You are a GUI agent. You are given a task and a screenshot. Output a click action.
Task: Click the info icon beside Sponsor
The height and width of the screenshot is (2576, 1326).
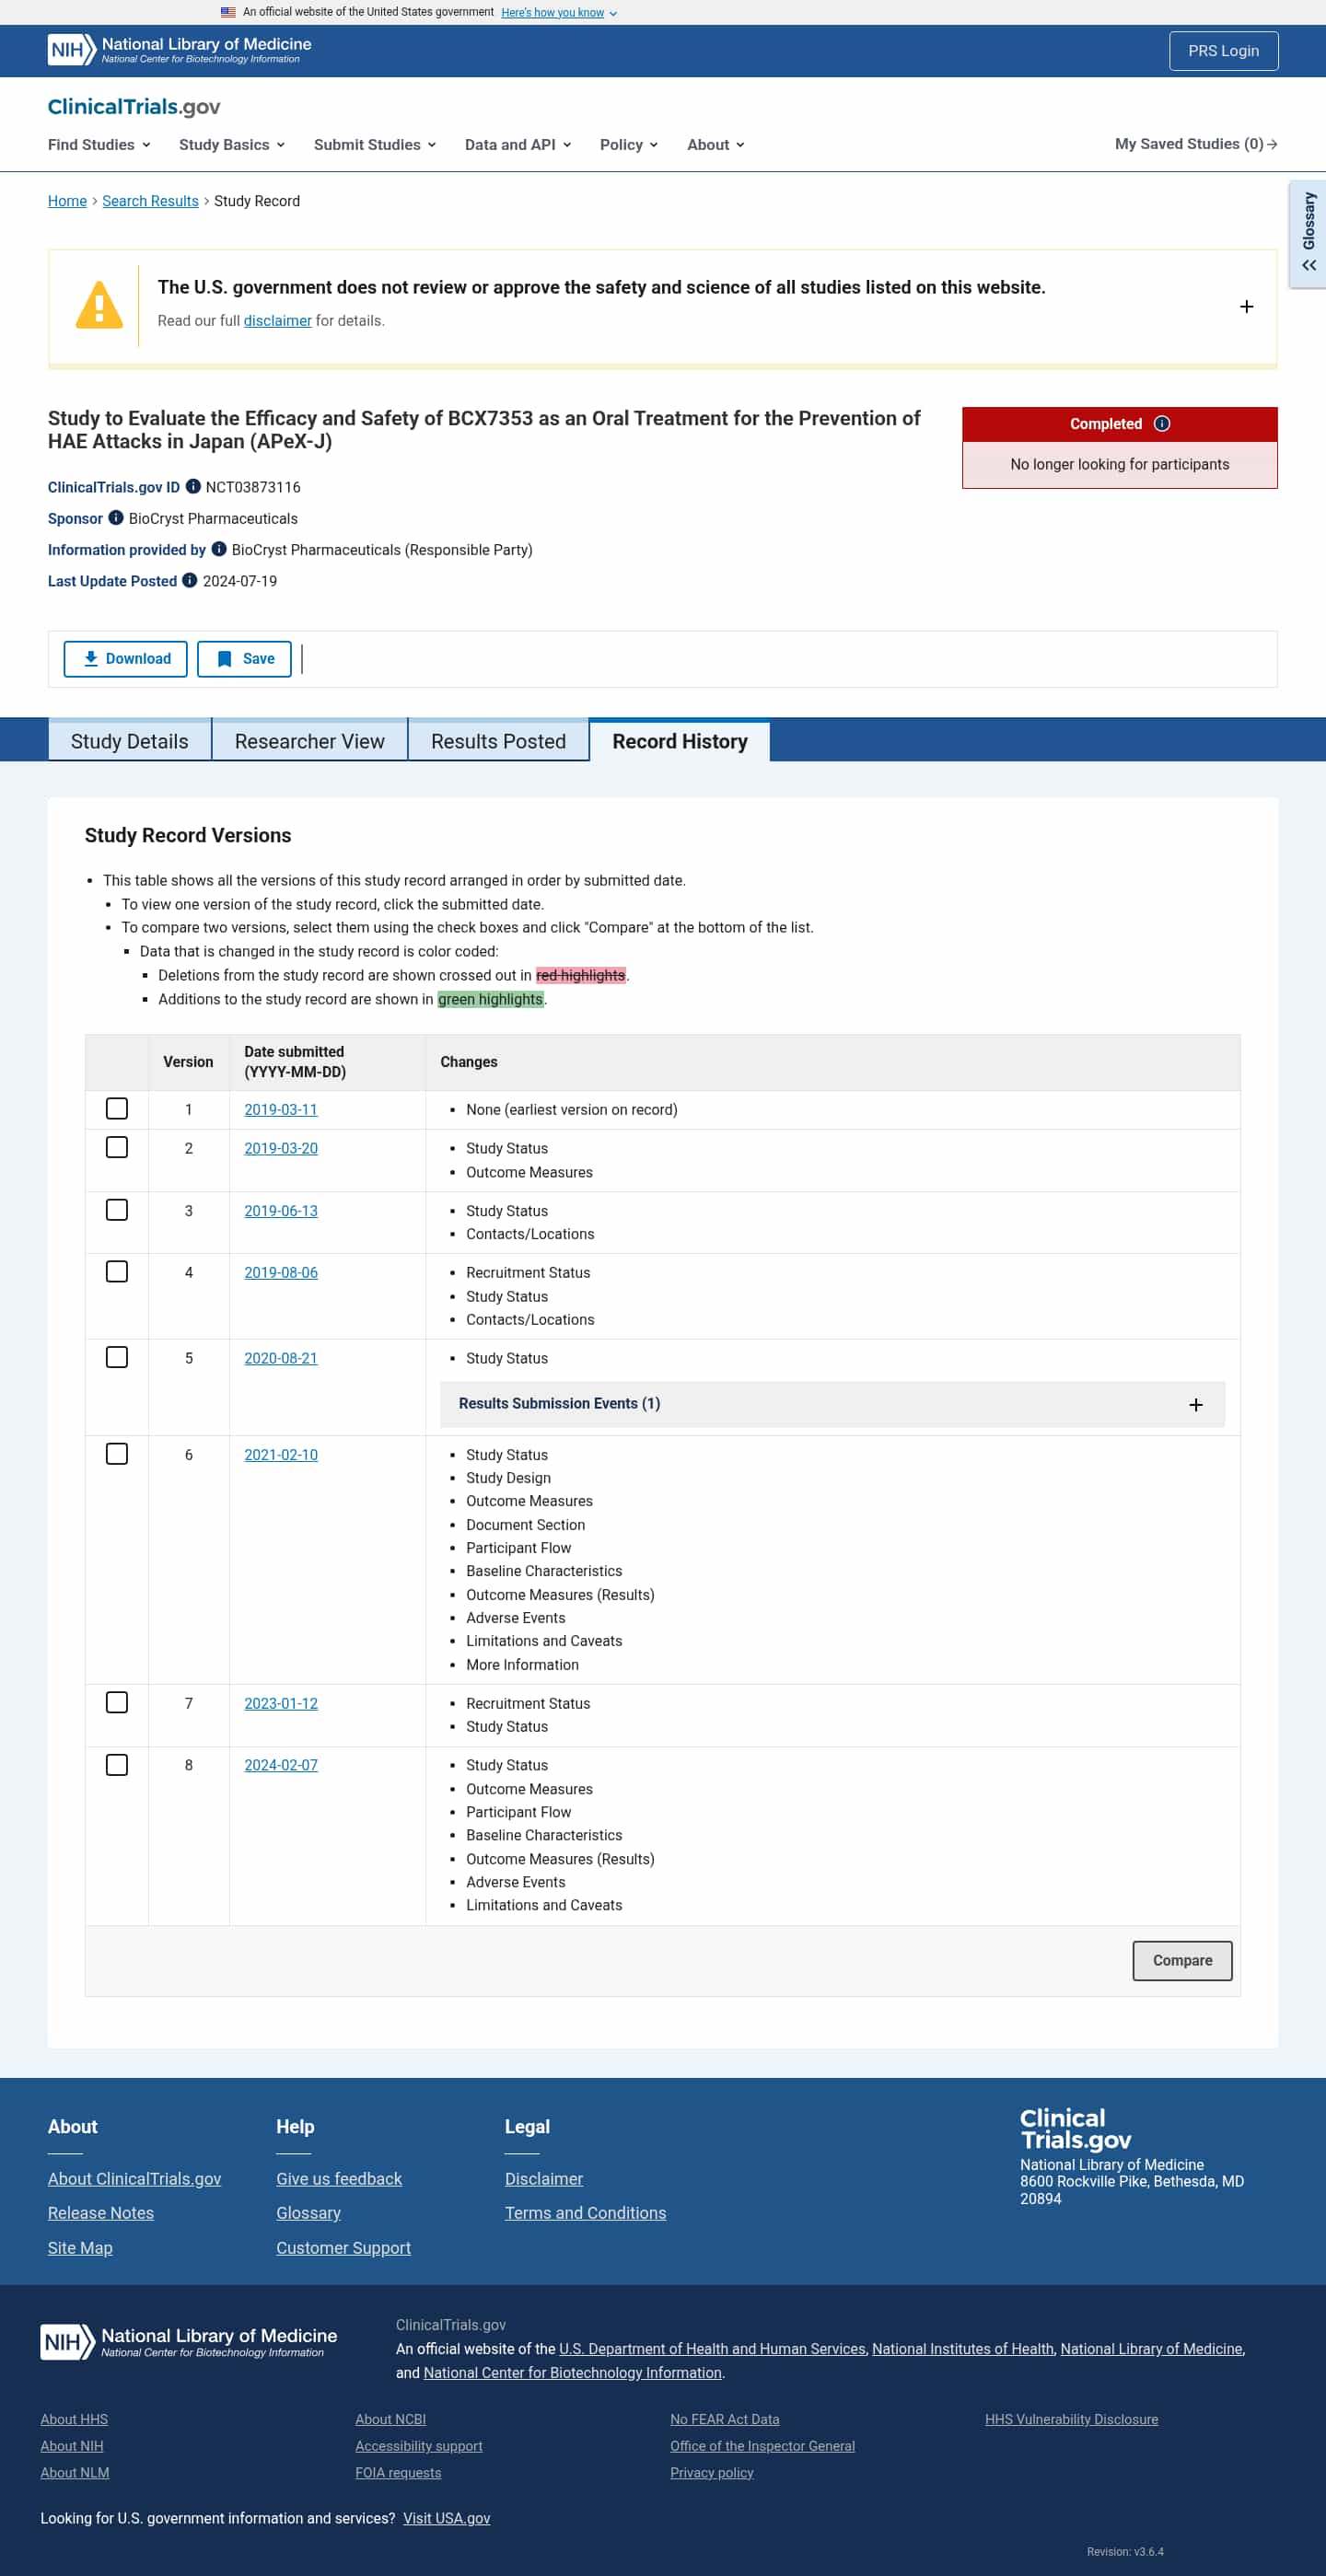click(116, 518)
